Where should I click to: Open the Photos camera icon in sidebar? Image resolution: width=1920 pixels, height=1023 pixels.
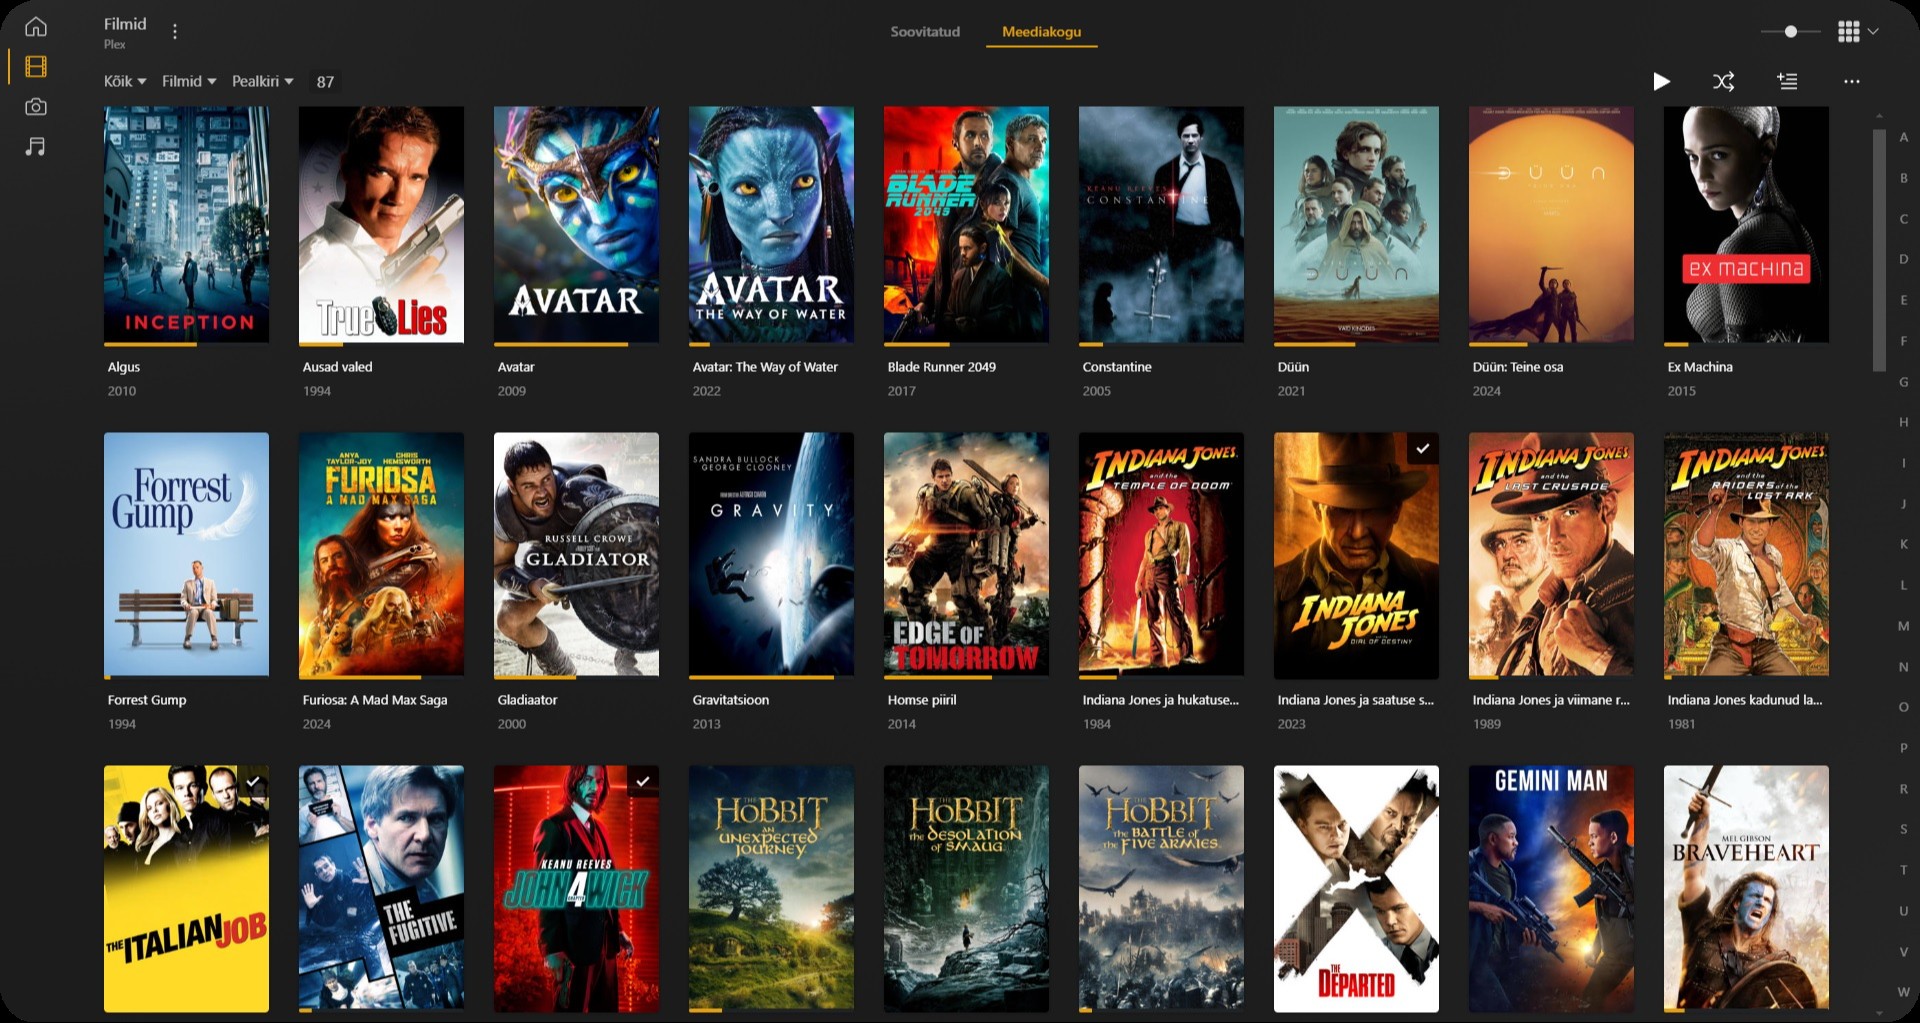tap(36, 107)
